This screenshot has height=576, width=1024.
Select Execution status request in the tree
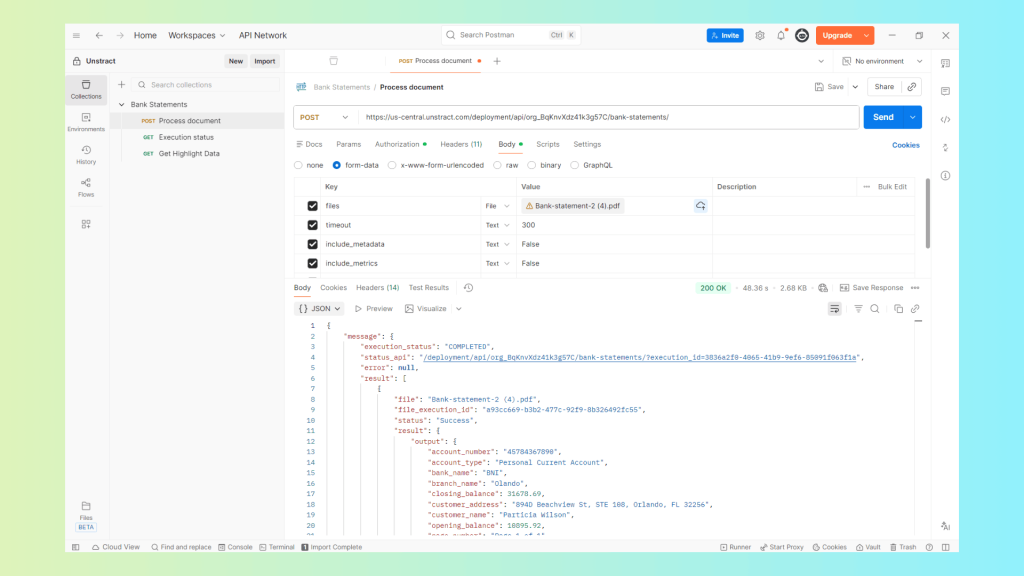click(186, 137)
